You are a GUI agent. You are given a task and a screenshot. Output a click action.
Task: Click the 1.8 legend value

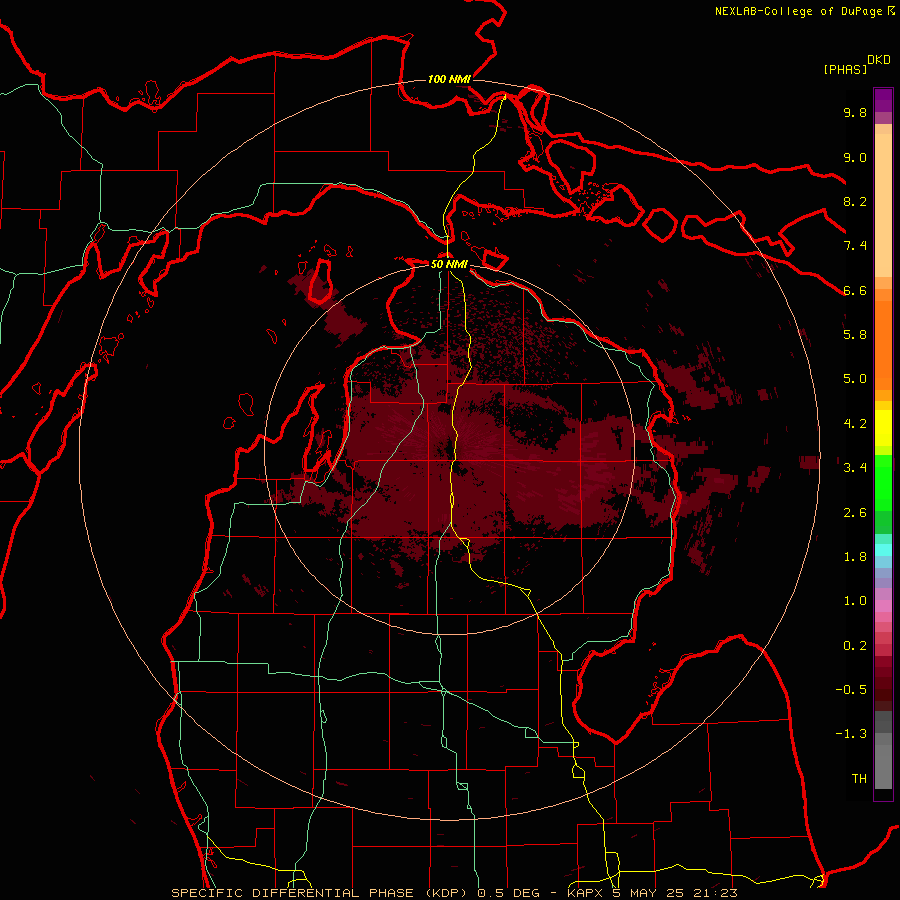click(x=855, y=557)
